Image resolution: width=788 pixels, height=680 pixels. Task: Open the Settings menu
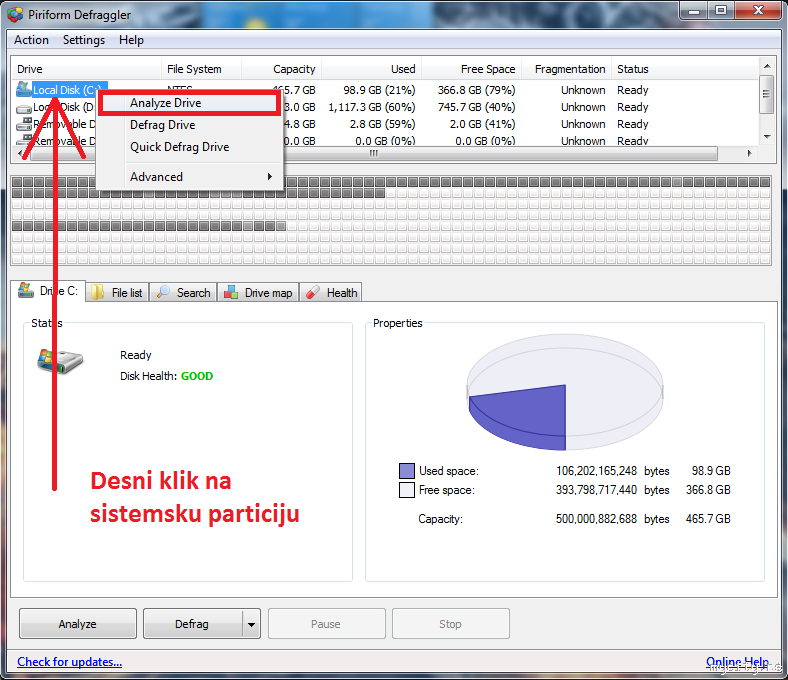(x=84, y=40)
